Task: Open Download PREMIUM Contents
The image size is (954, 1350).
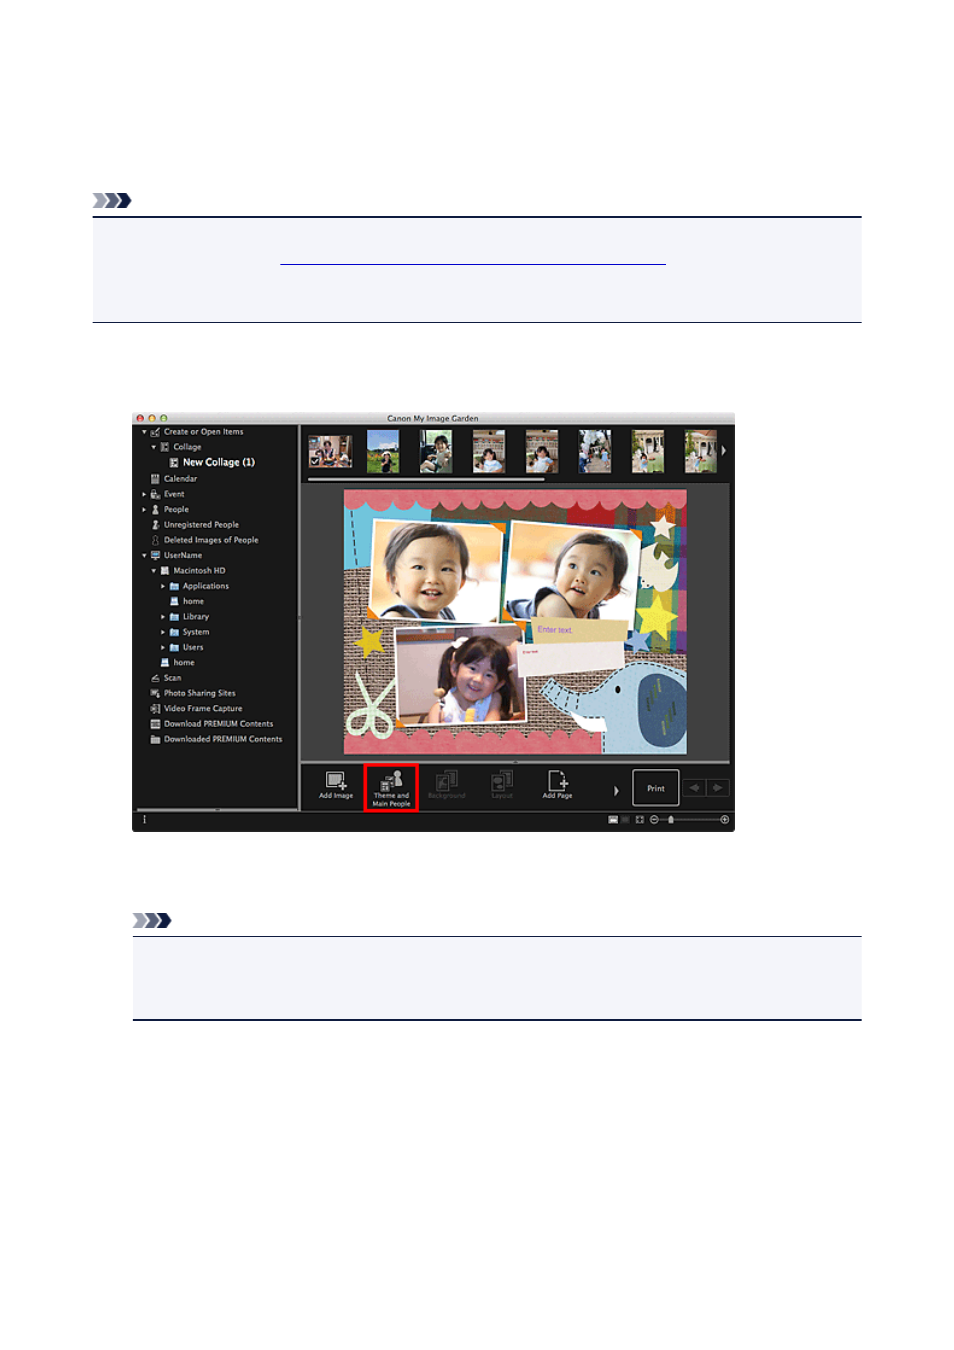Action: 218,724
